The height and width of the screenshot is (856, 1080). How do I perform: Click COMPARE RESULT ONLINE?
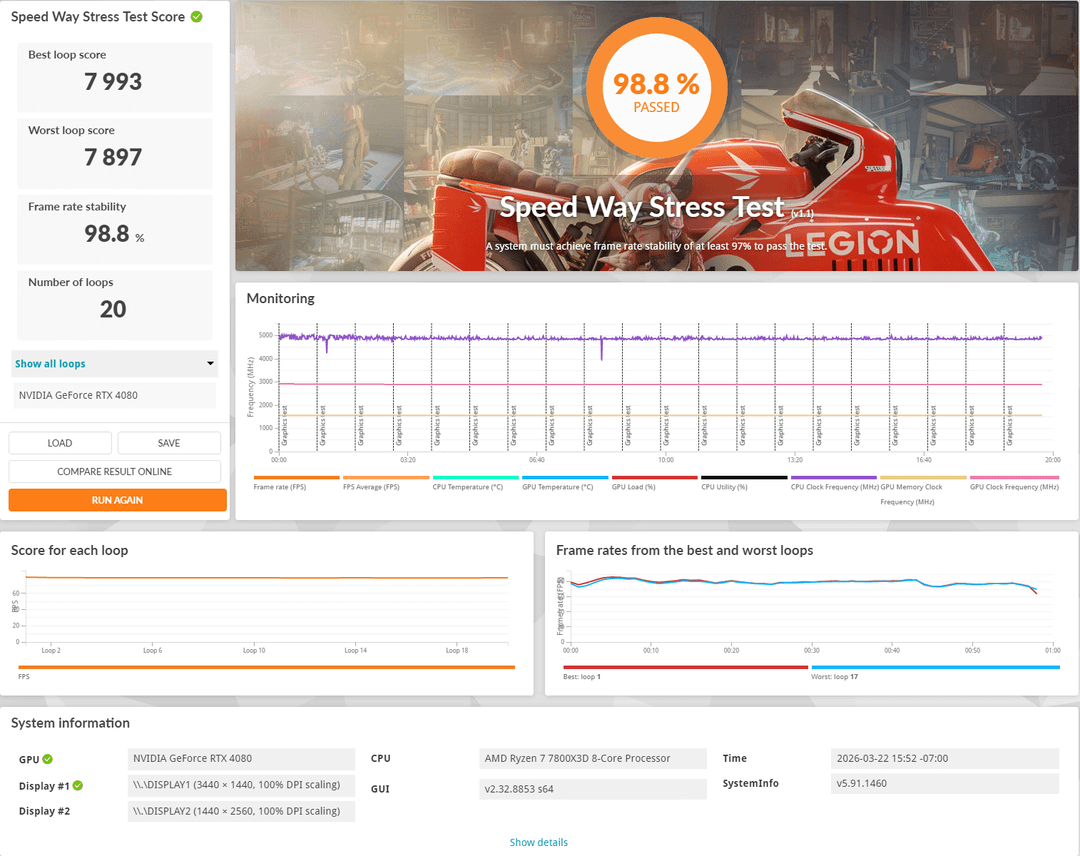point(114,471)
